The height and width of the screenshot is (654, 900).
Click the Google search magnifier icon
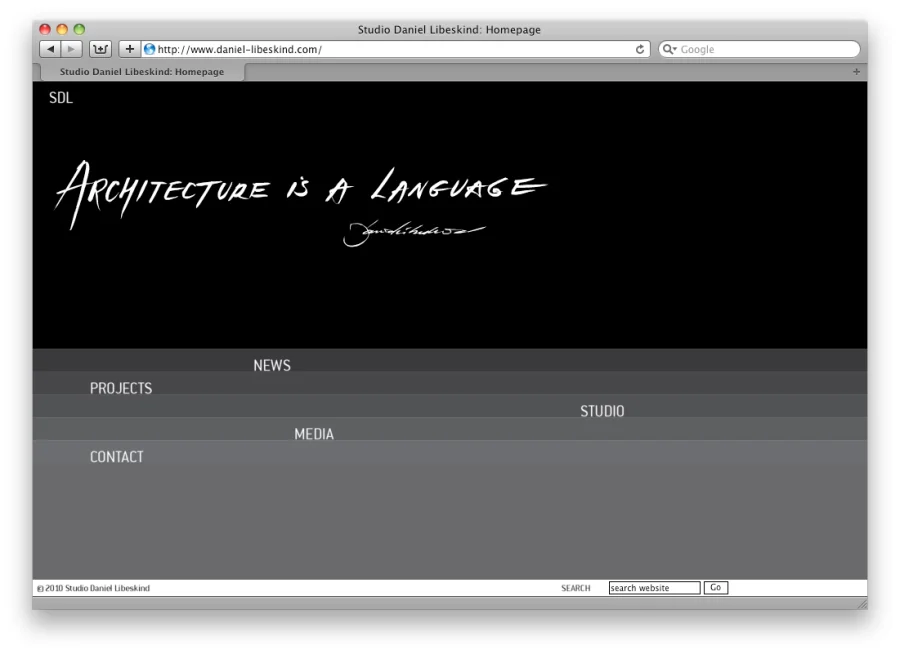669,49
